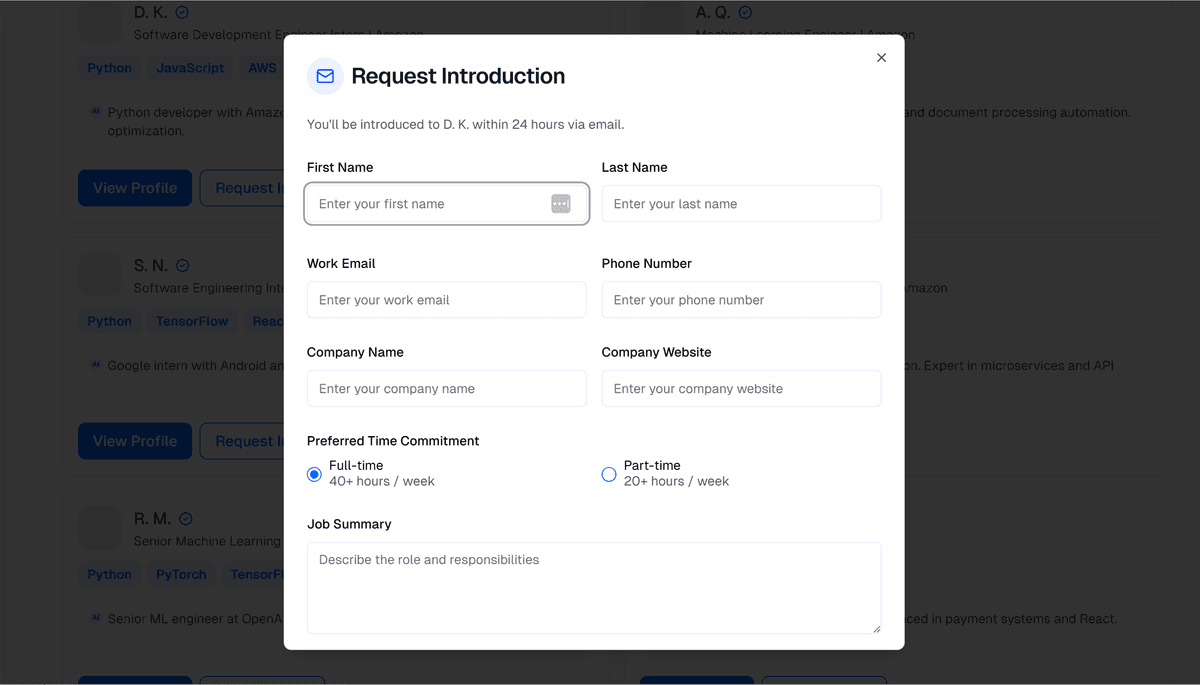The width and height of the screenshot is (1200, 685).
Task: Select the Company Name field
Action: pyautogui.click(x=447, y=389)
